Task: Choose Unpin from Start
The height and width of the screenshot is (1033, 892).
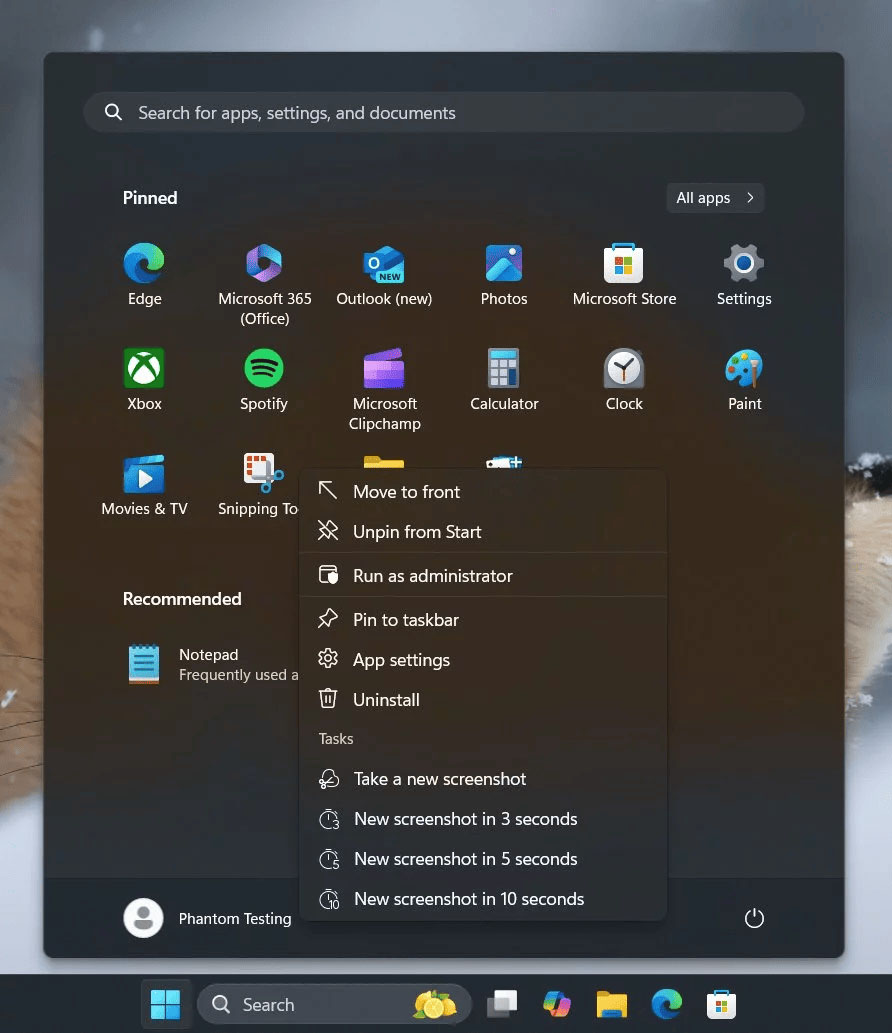Action: click(x=483, y=532)
